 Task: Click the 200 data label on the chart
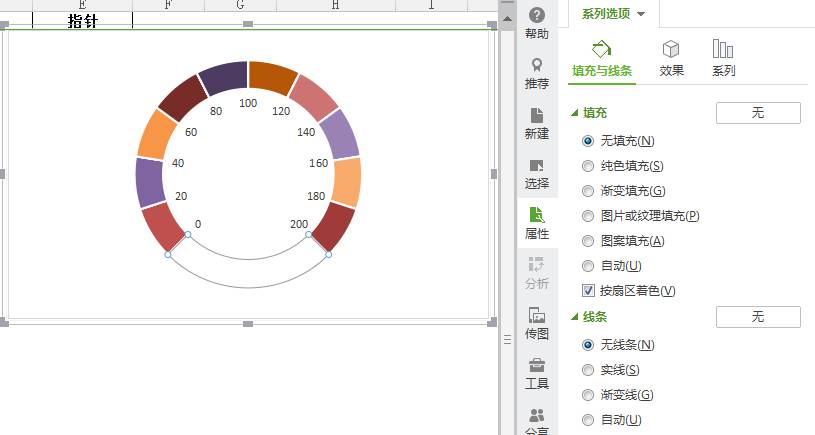tap(299, 224)
